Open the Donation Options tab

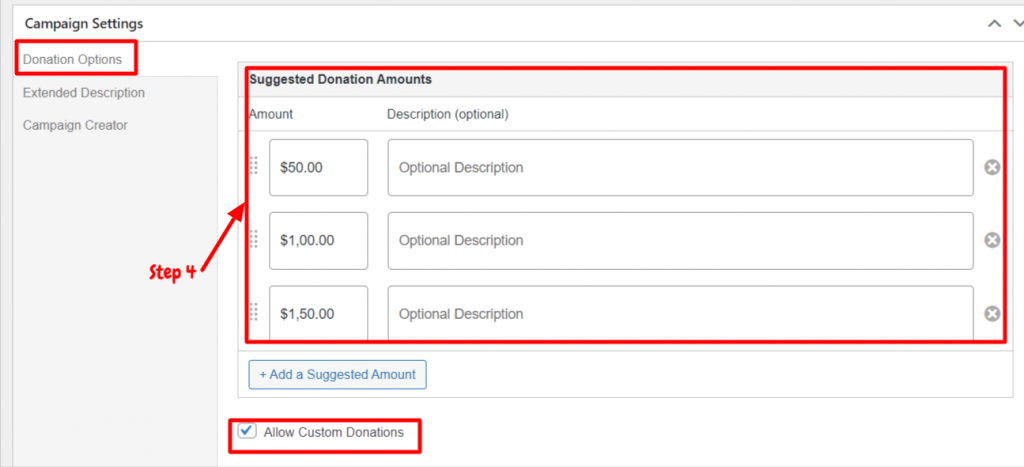tap(72, 59)
